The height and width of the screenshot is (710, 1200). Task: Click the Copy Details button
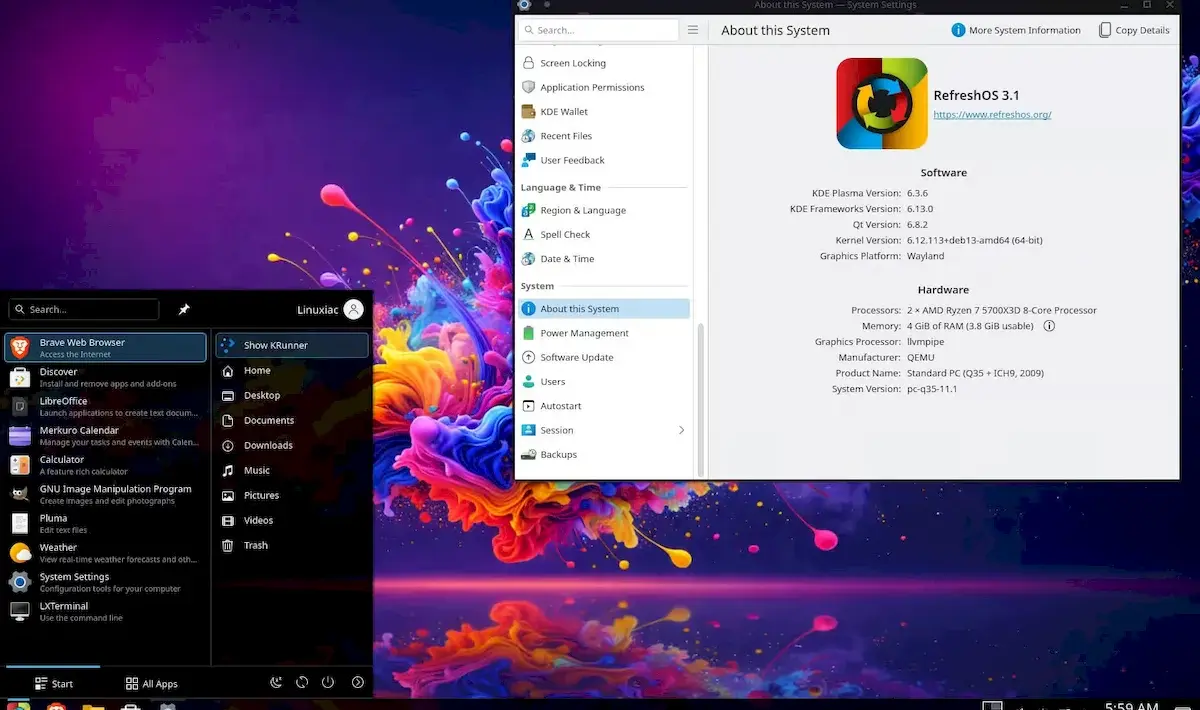tap(1134, 30)
